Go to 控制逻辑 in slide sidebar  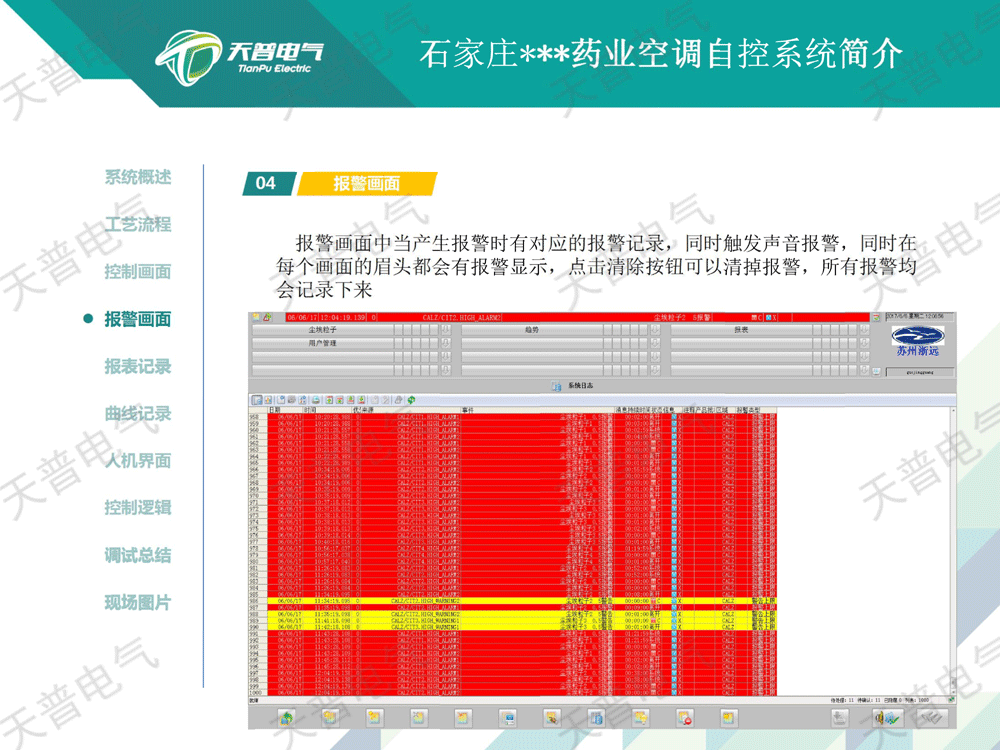point(138,508)
